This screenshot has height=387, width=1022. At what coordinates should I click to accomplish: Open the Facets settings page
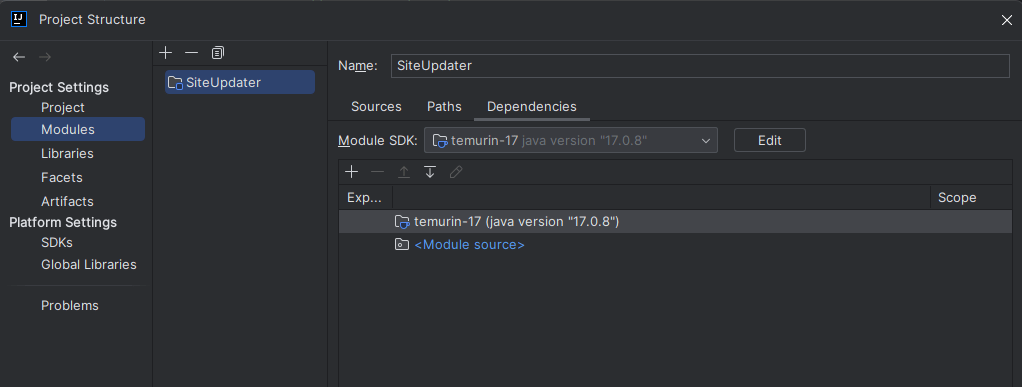[x=61, y=177]
